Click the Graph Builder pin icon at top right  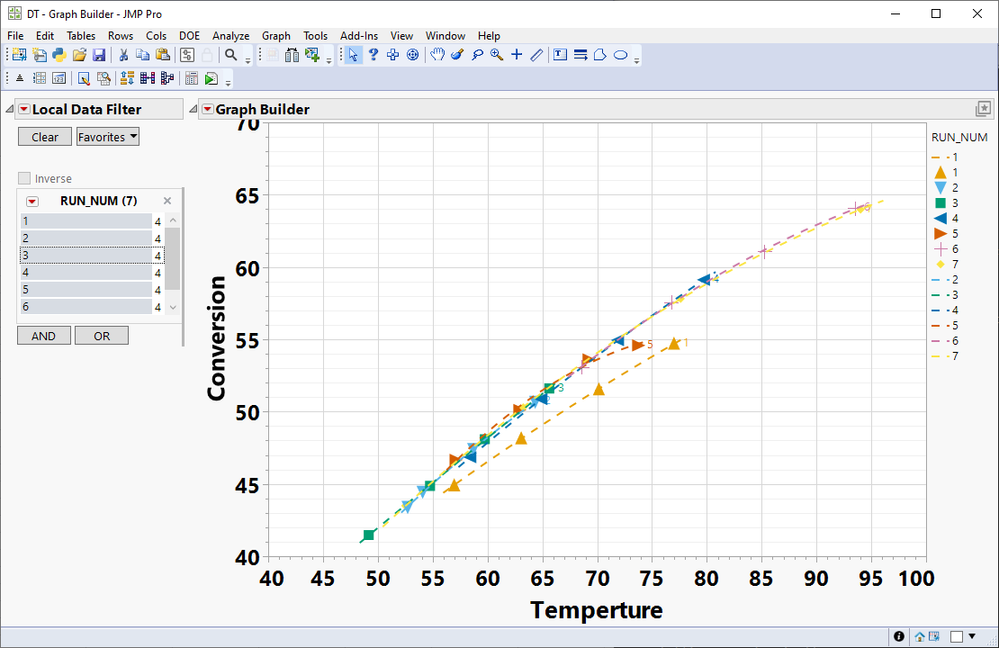pos(983,109)
